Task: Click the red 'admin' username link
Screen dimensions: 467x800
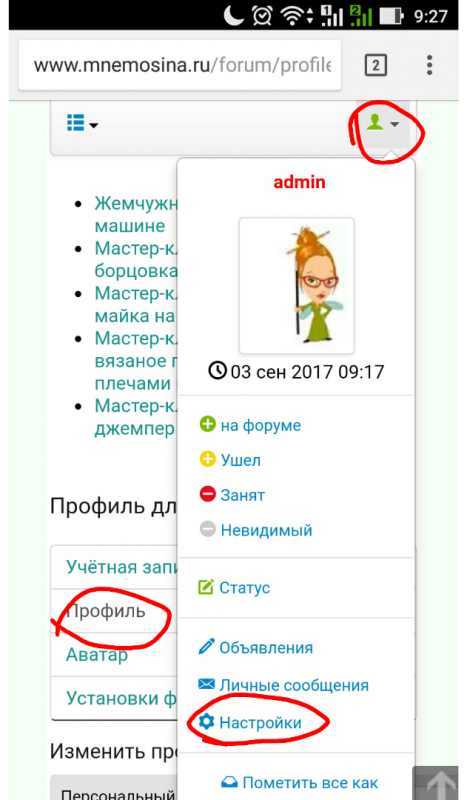Action: click(299, 182)
